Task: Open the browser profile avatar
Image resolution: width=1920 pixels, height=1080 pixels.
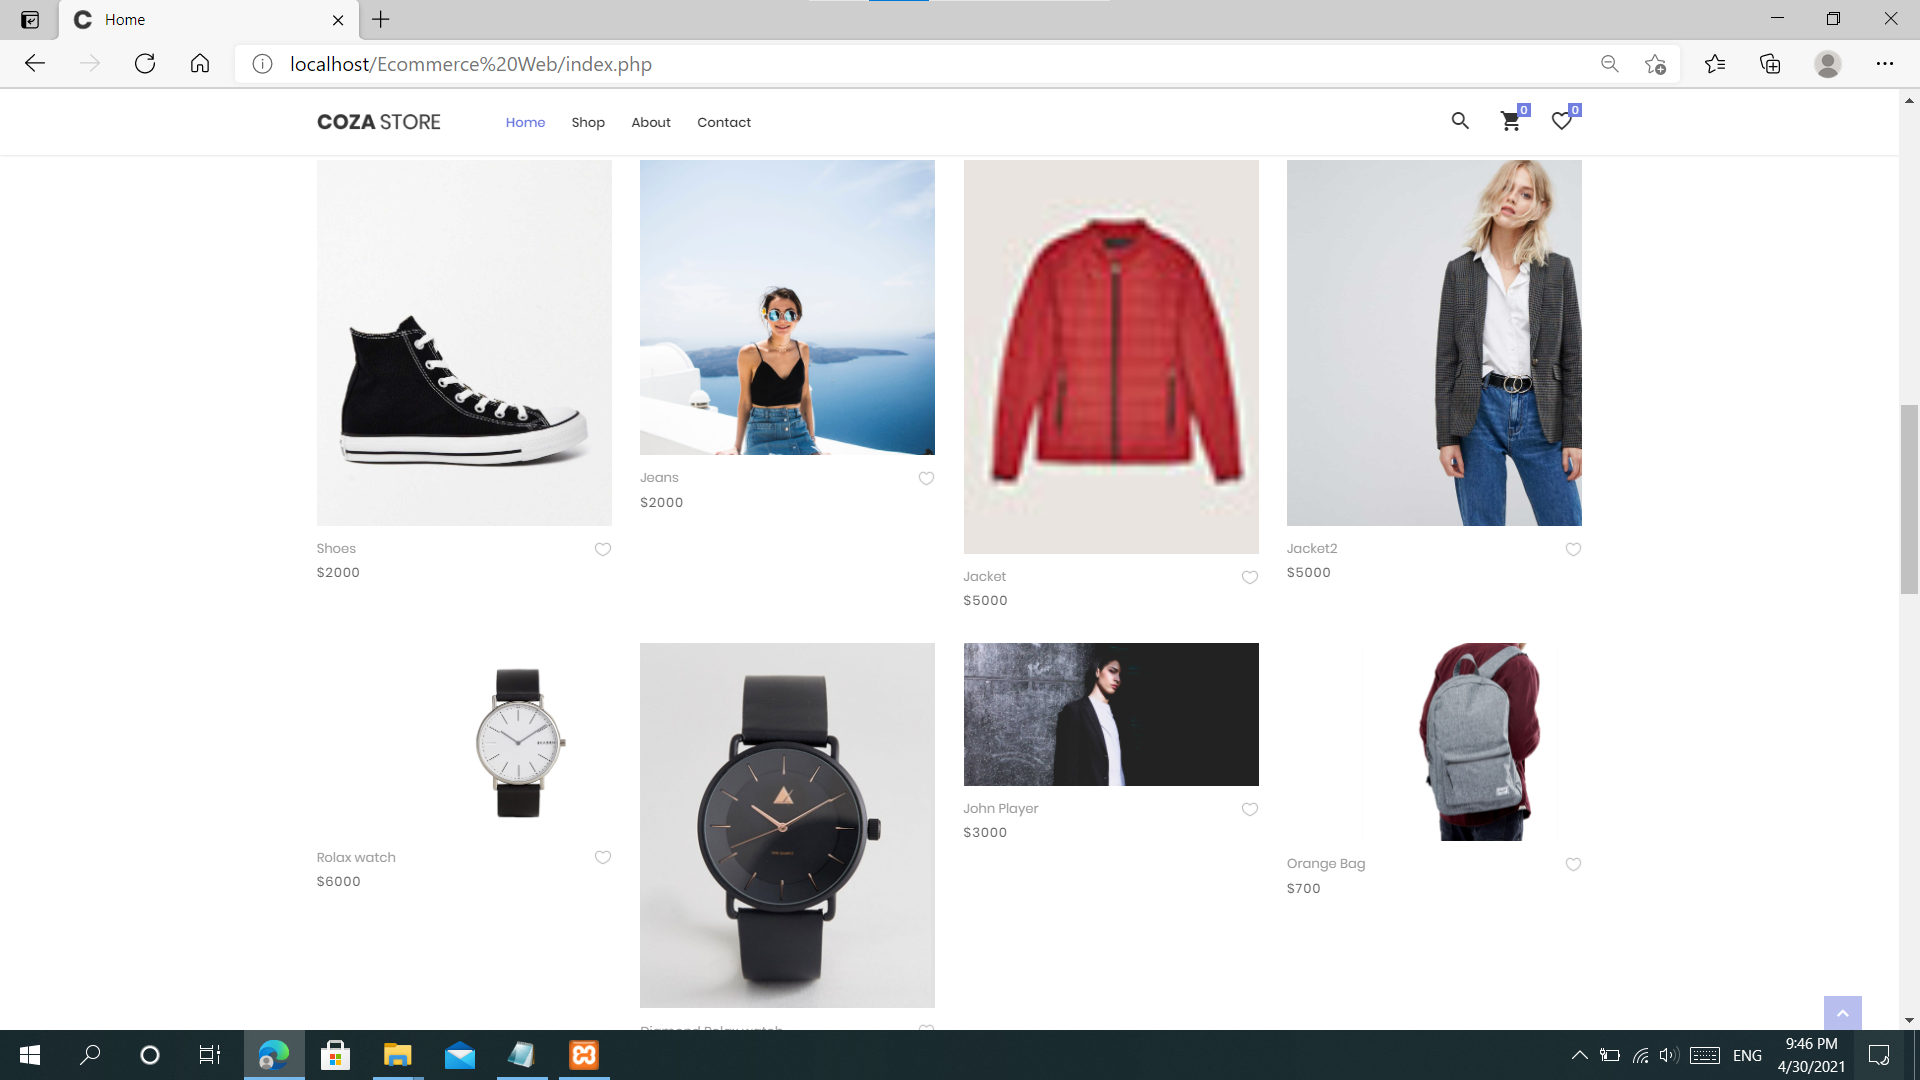Action: [1828, 64]
